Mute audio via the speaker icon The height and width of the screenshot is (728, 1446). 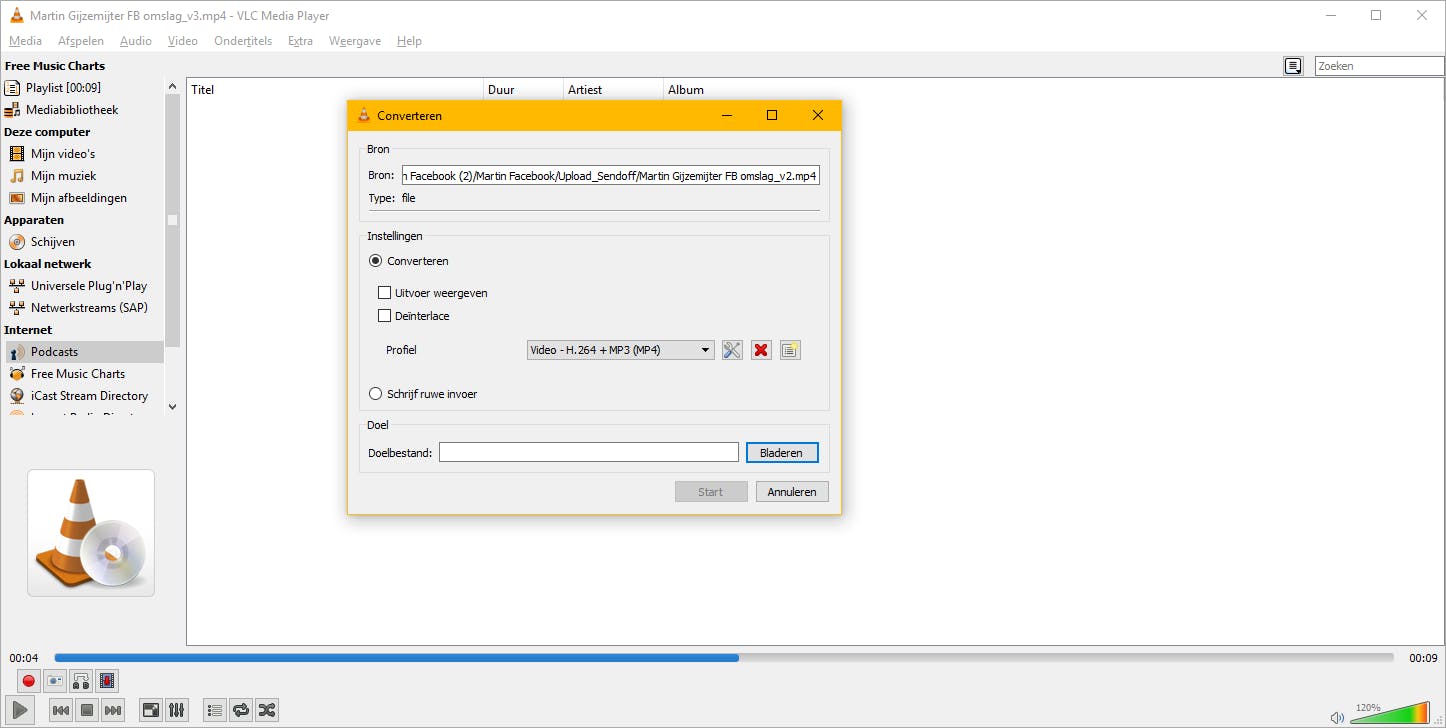[x=1337, y=717]
